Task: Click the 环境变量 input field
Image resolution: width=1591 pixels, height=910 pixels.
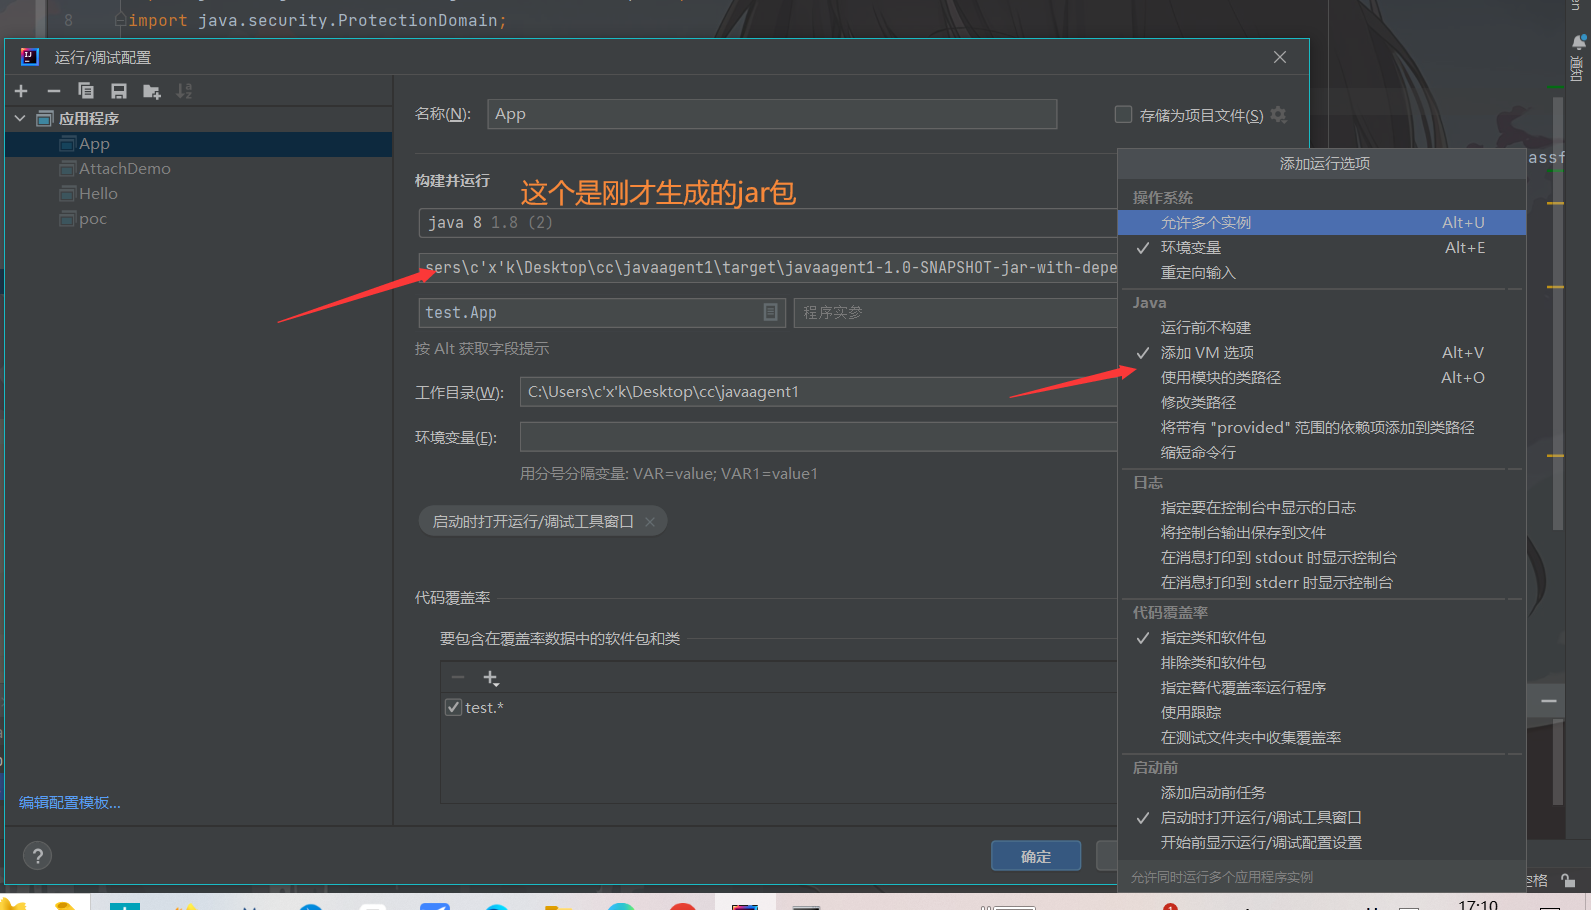Action: pos(818,437)
